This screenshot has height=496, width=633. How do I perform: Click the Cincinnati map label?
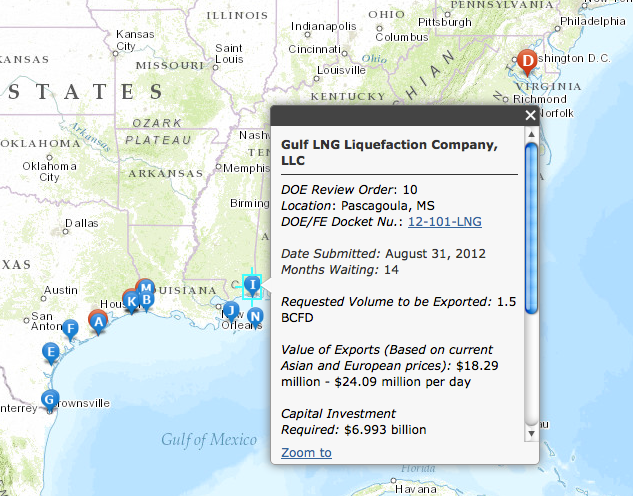tap(314, 49)
